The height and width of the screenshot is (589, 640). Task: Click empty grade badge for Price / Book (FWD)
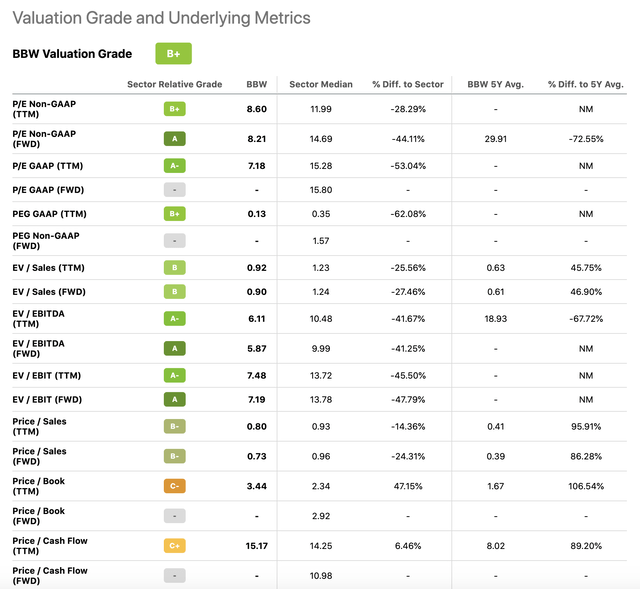175,516
